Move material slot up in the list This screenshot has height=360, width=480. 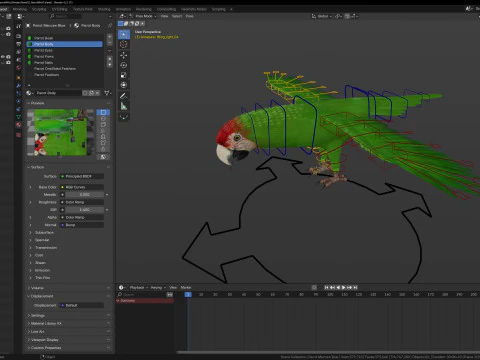click(x=110, y=59)
